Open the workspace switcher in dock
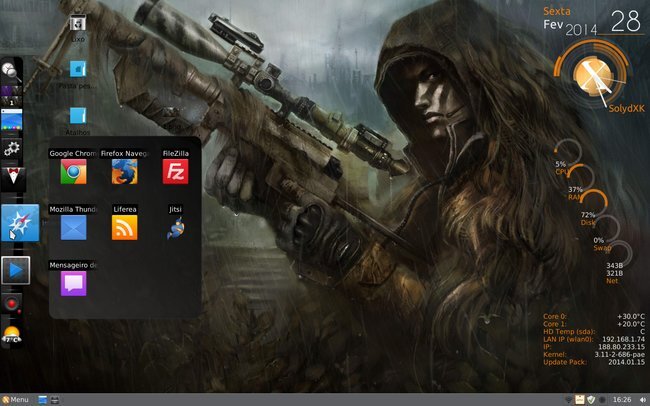 coord(11,95)
